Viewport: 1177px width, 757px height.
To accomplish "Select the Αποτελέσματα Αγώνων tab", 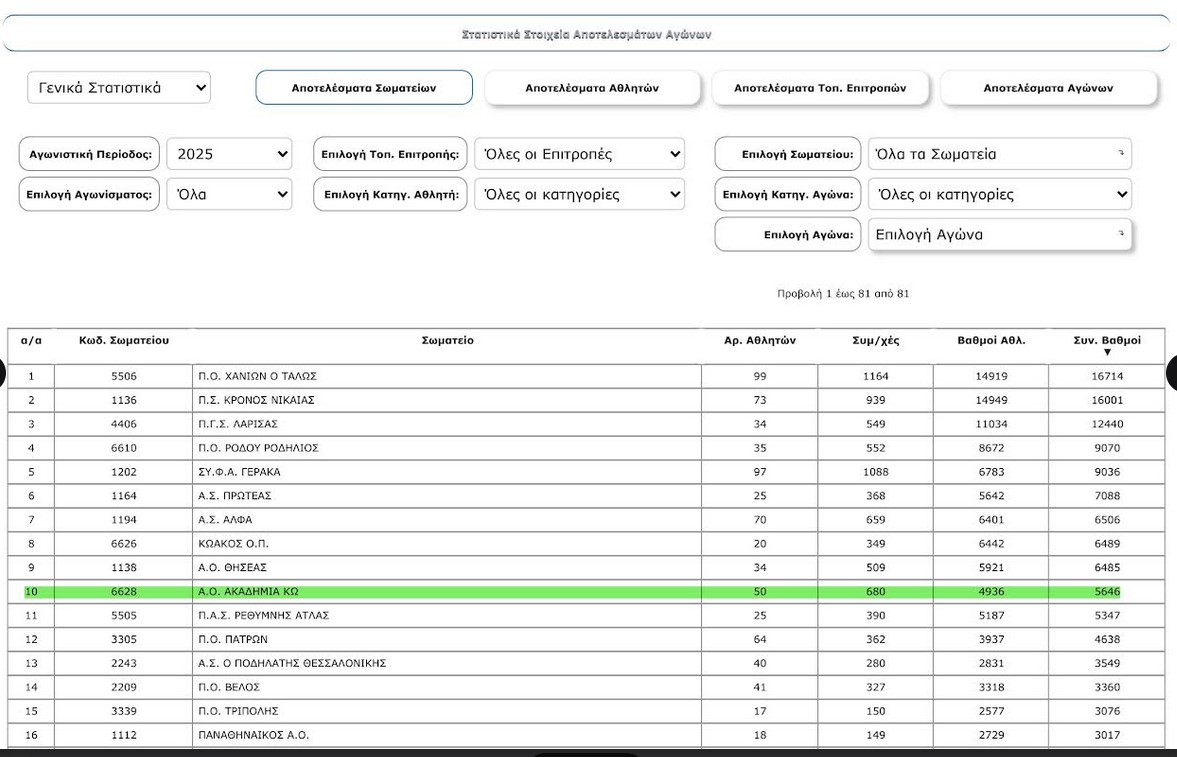I will (x=1048, y=88).
